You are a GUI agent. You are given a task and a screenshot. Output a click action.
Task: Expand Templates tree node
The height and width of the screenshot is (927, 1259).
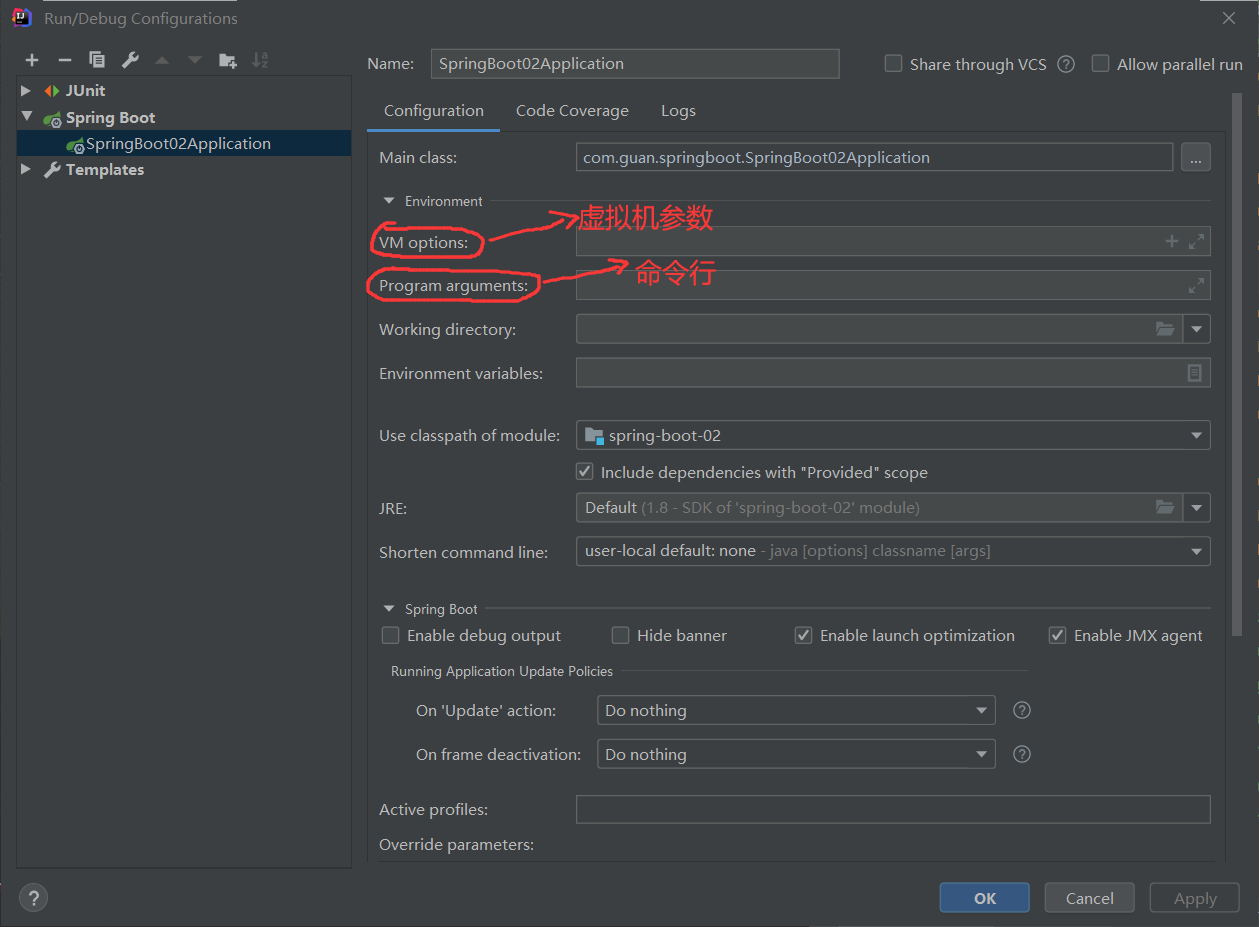pyautogui.click(x=27, y=169)
